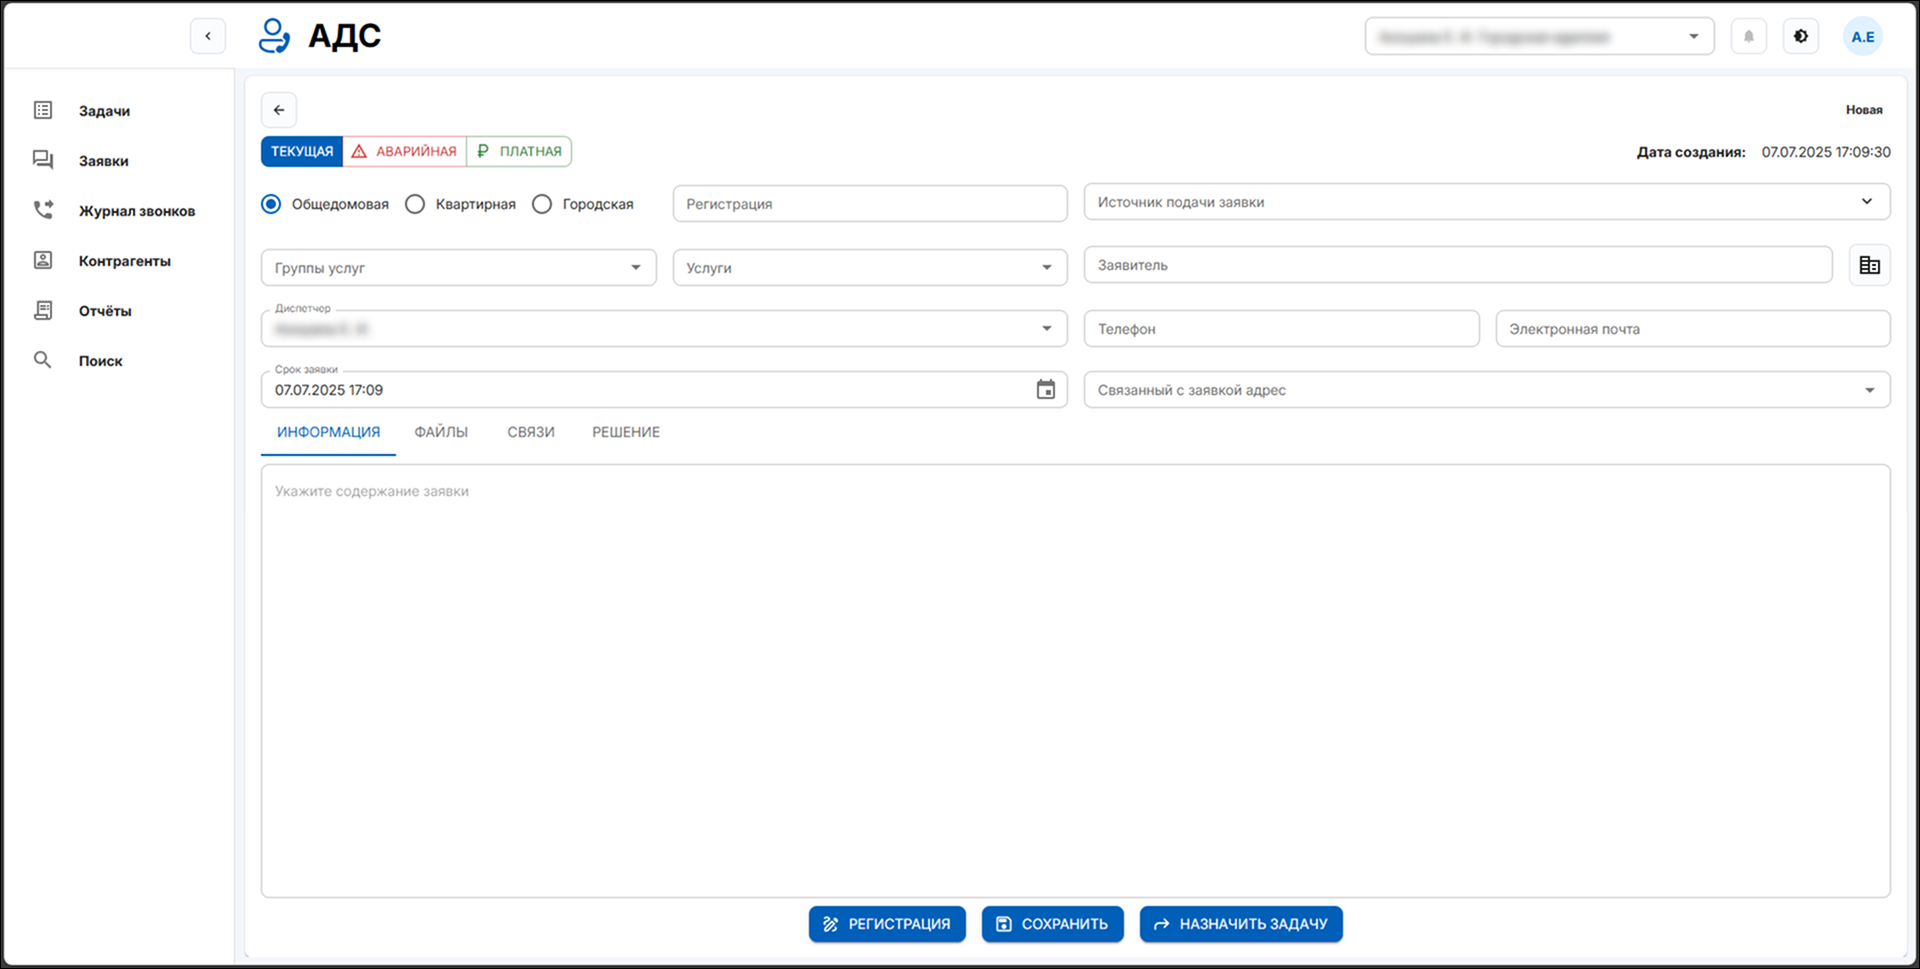
Task: Click the Телефон input field
Action: tap(1280, 329)
